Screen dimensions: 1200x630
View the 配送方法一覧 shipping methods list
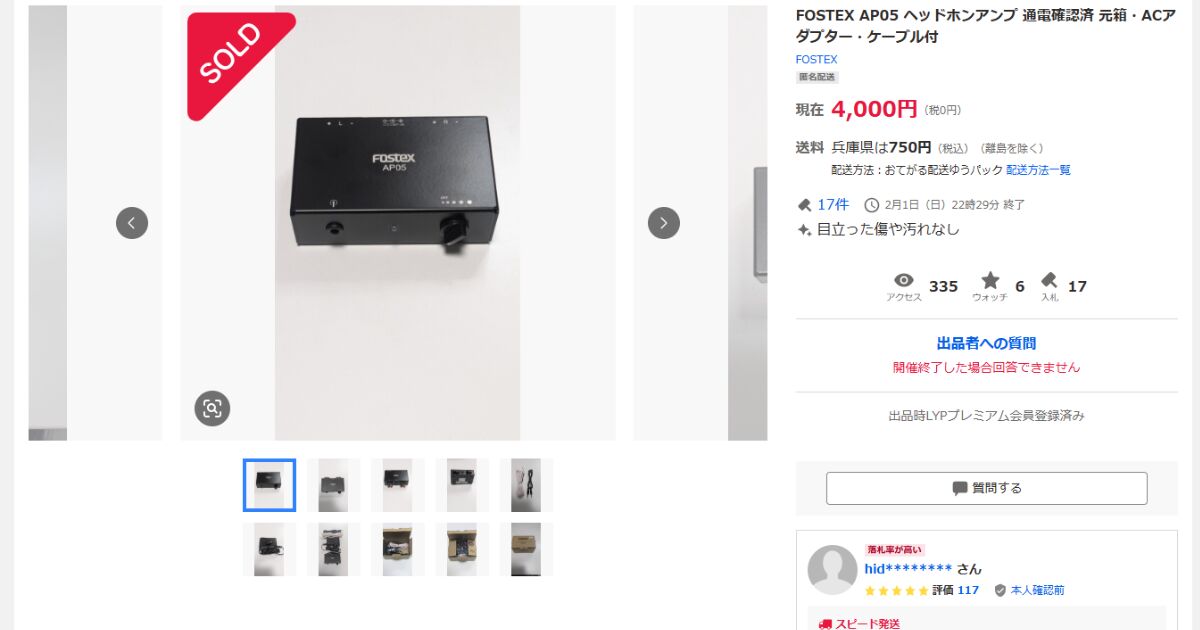pos(1038,170)
